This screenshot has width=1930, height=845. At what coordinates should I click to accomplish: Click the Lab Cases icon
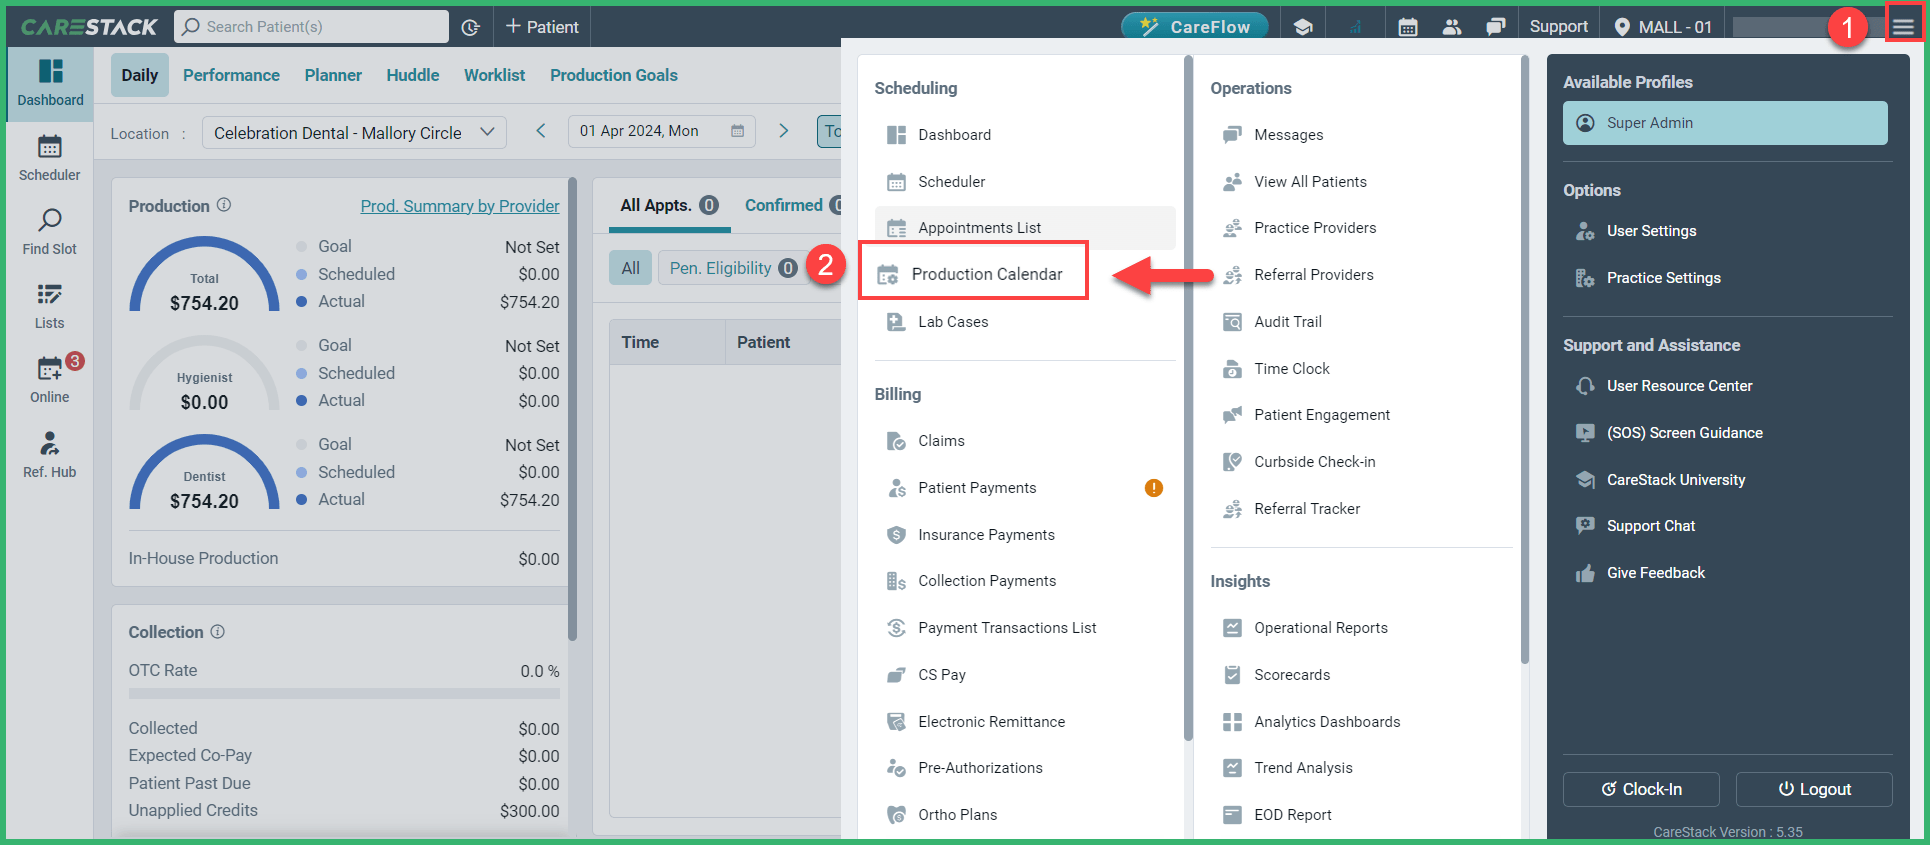896,322
